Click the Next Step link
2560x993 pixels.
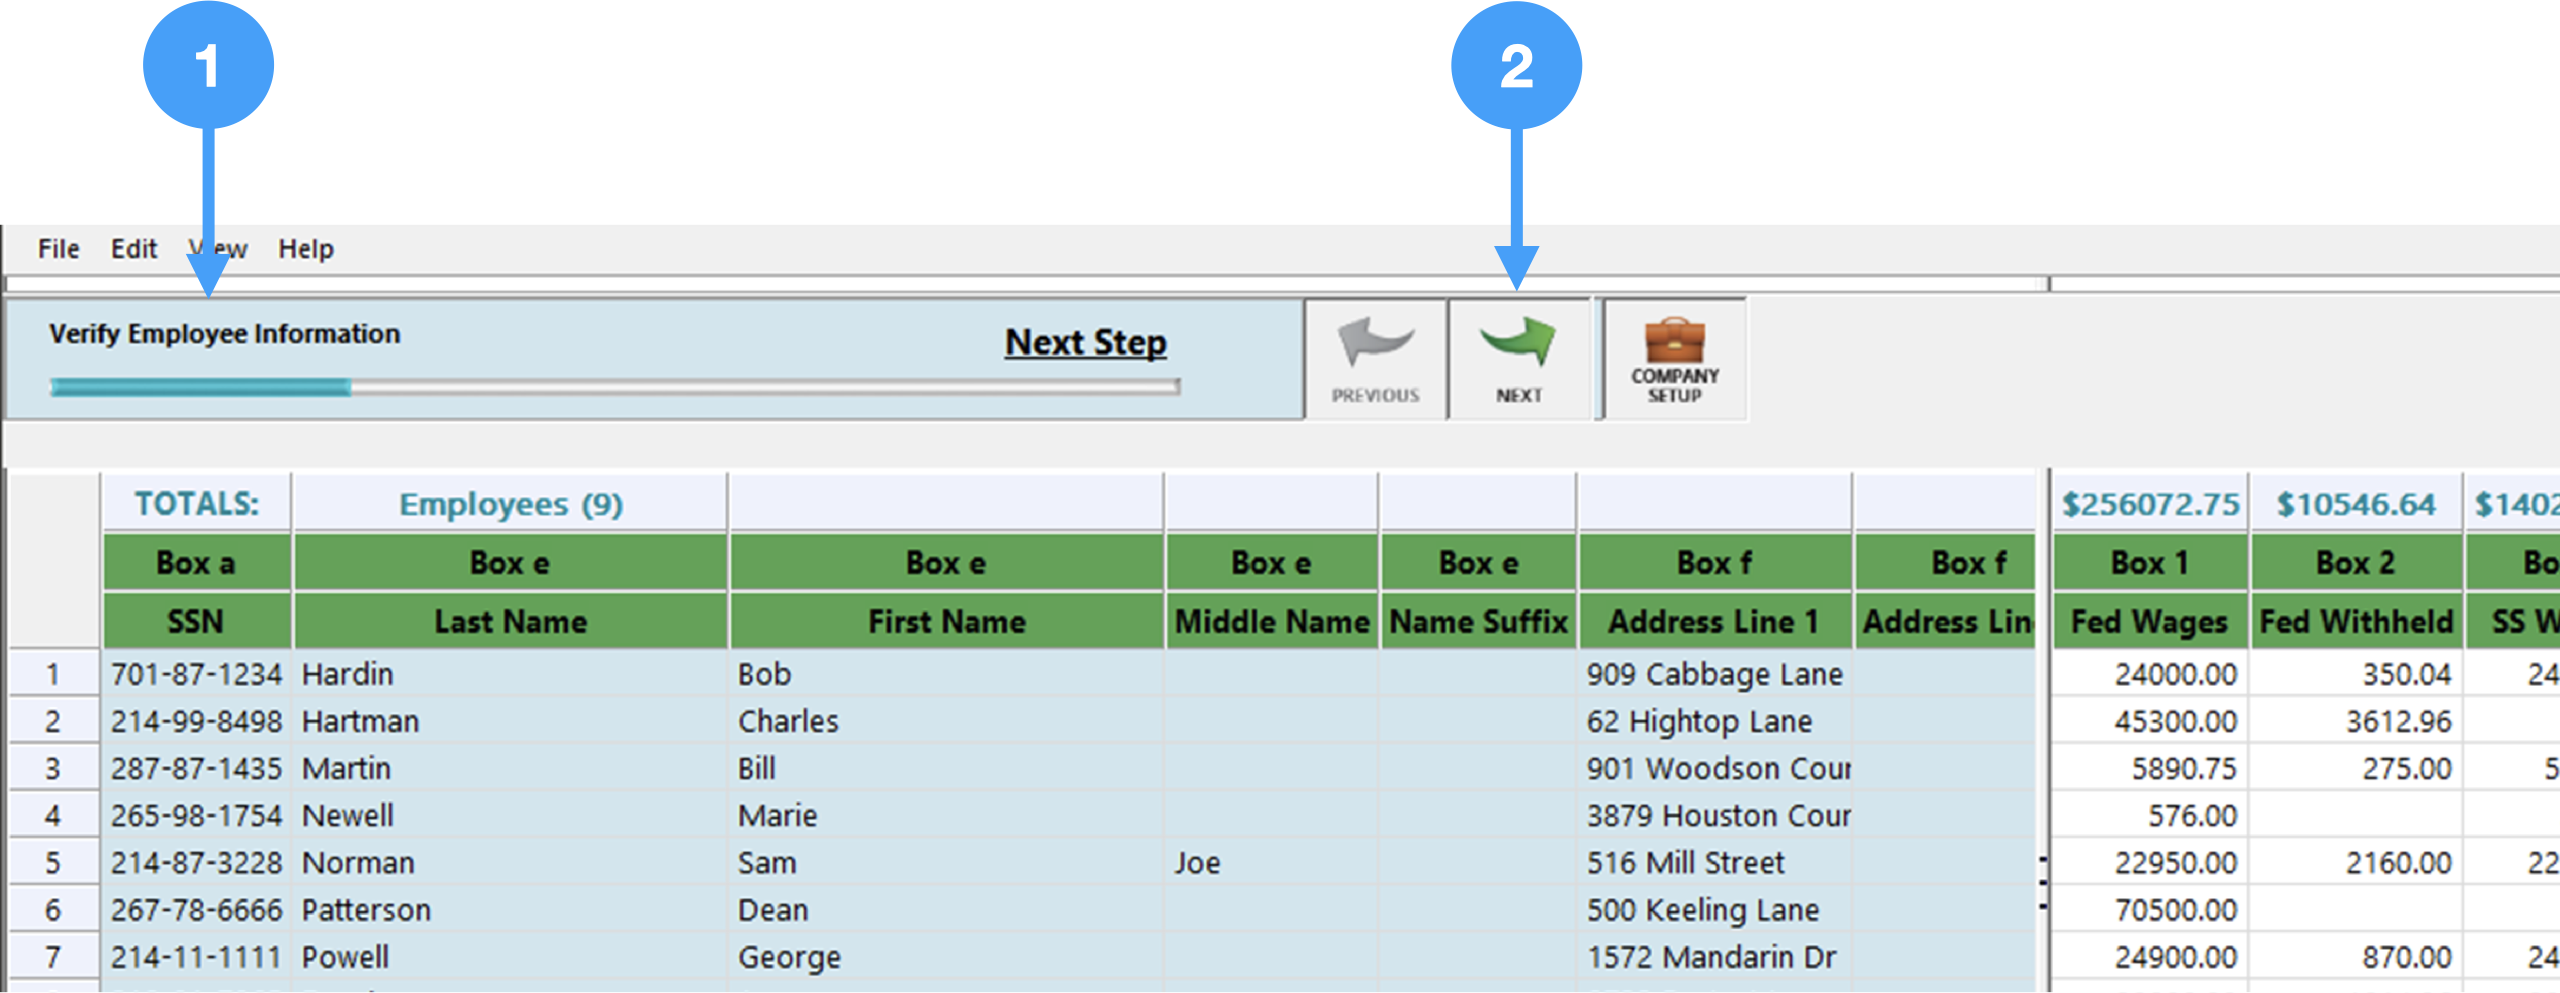1085,343
